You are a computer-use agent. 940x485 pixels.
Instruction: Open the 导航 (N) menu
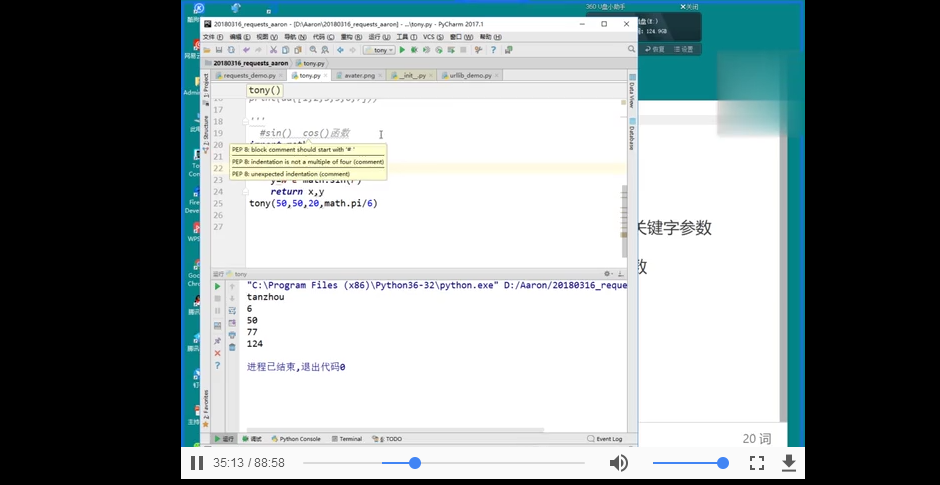pyautogui.click(x=296, y=37)
